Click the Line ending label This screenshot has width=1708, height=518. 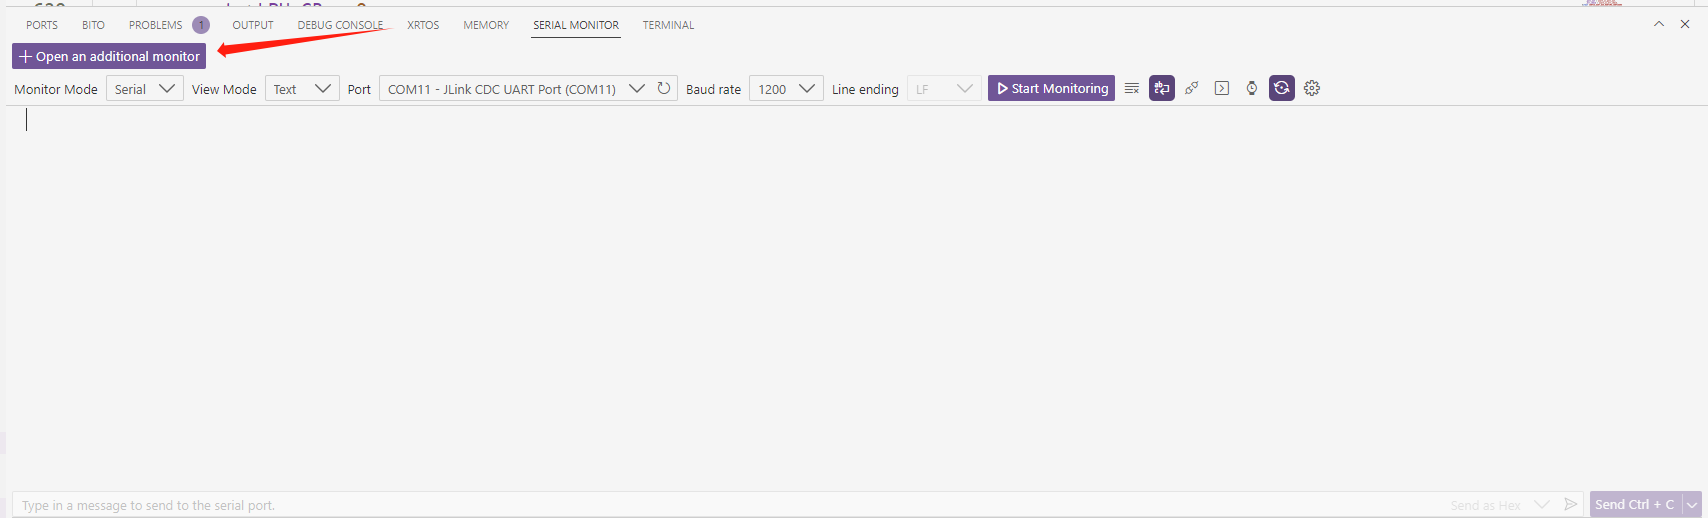[x=865, y=89]
